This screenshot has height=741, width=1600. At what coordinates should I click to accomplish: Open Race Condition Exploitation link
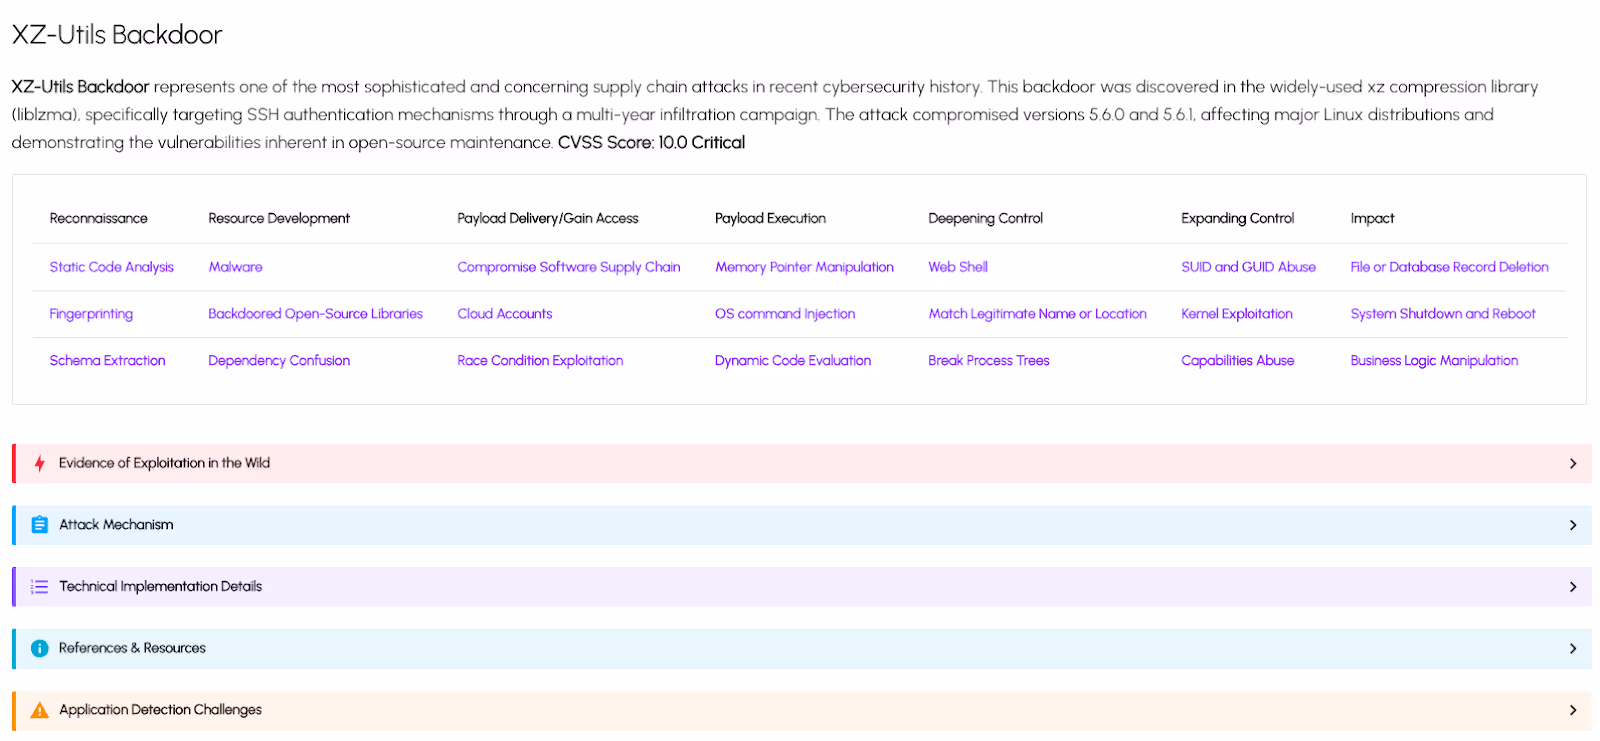540,361
